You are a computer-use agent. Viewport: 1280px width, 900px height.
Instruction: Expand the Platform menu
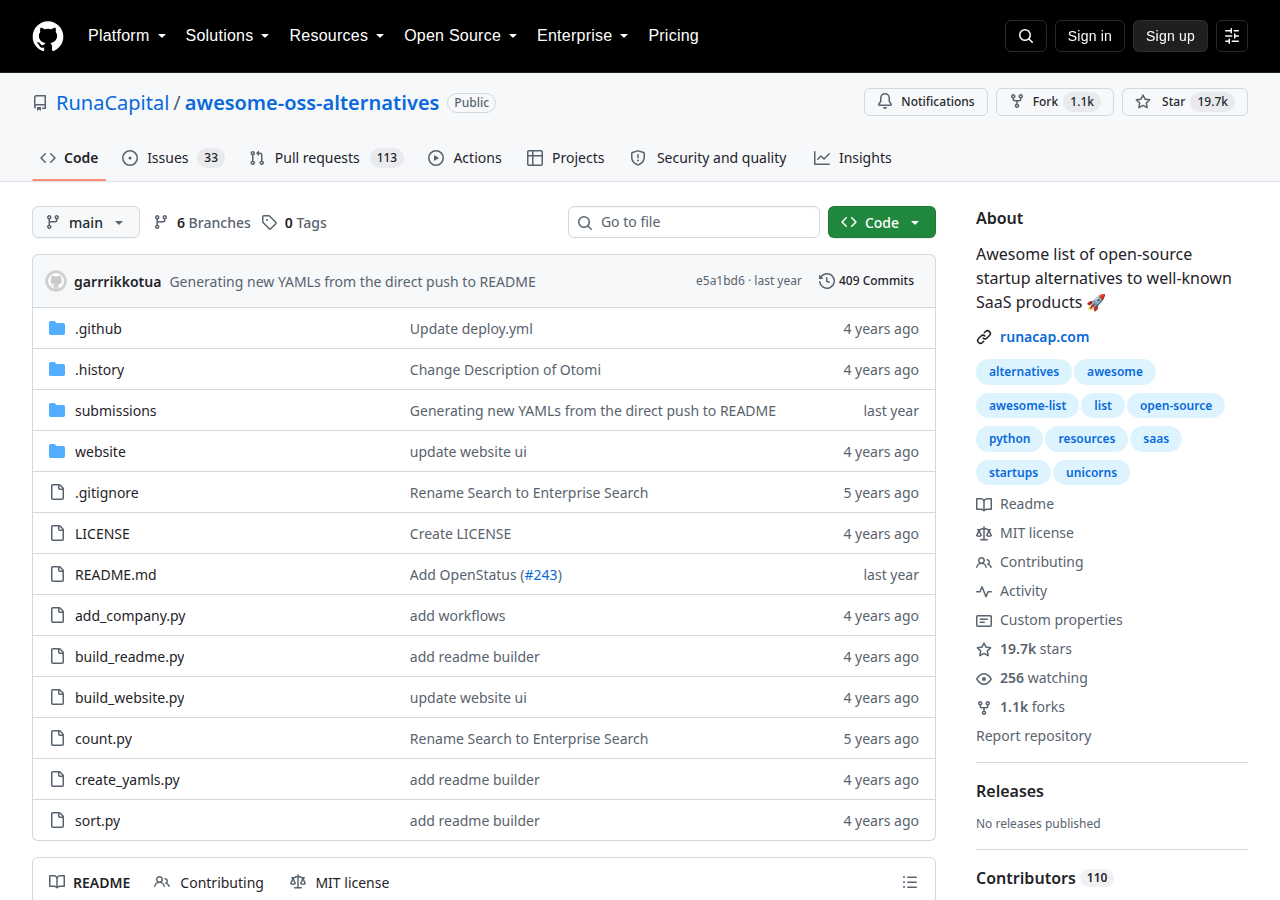[x=127, y=36]
